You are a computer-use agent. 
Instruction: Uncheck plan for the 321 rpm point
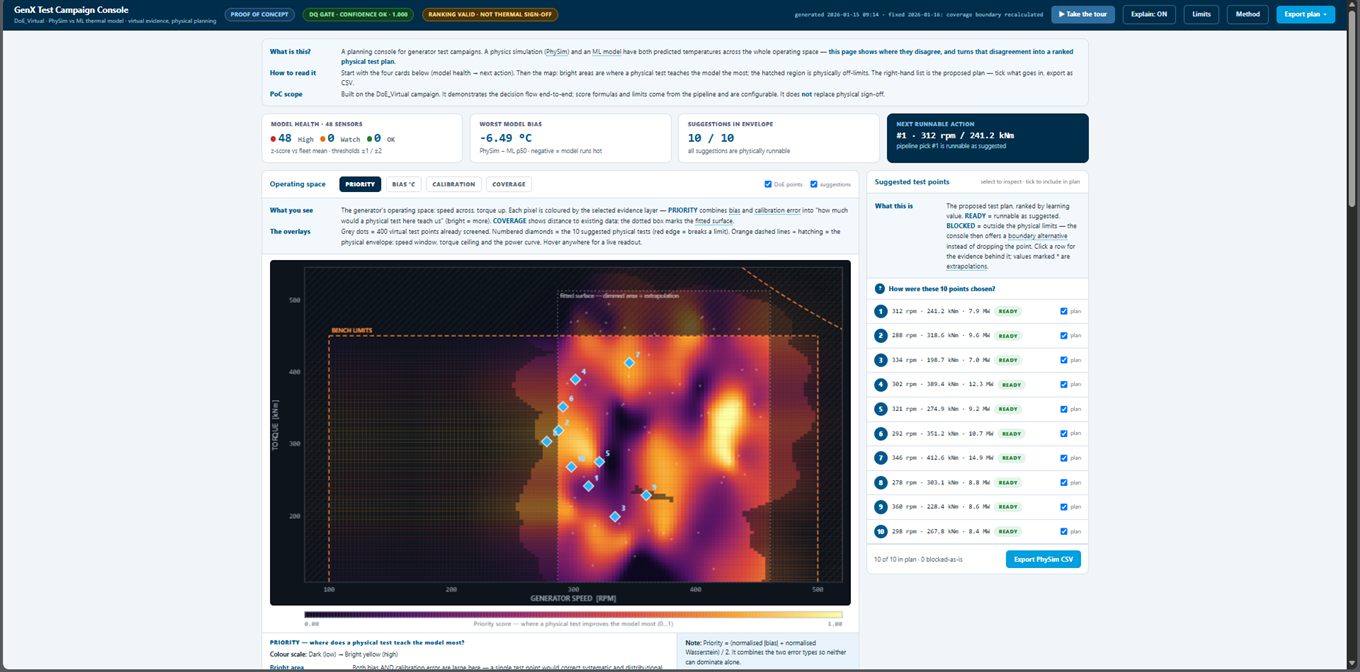pyautogui.click(x=1063, y=409)
